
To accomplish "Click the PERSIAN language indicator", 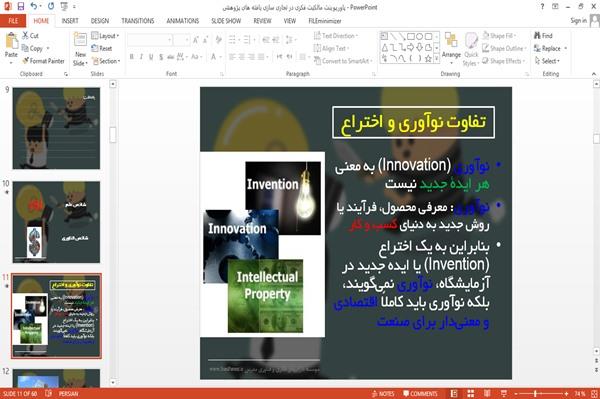I will pos(68,394).
